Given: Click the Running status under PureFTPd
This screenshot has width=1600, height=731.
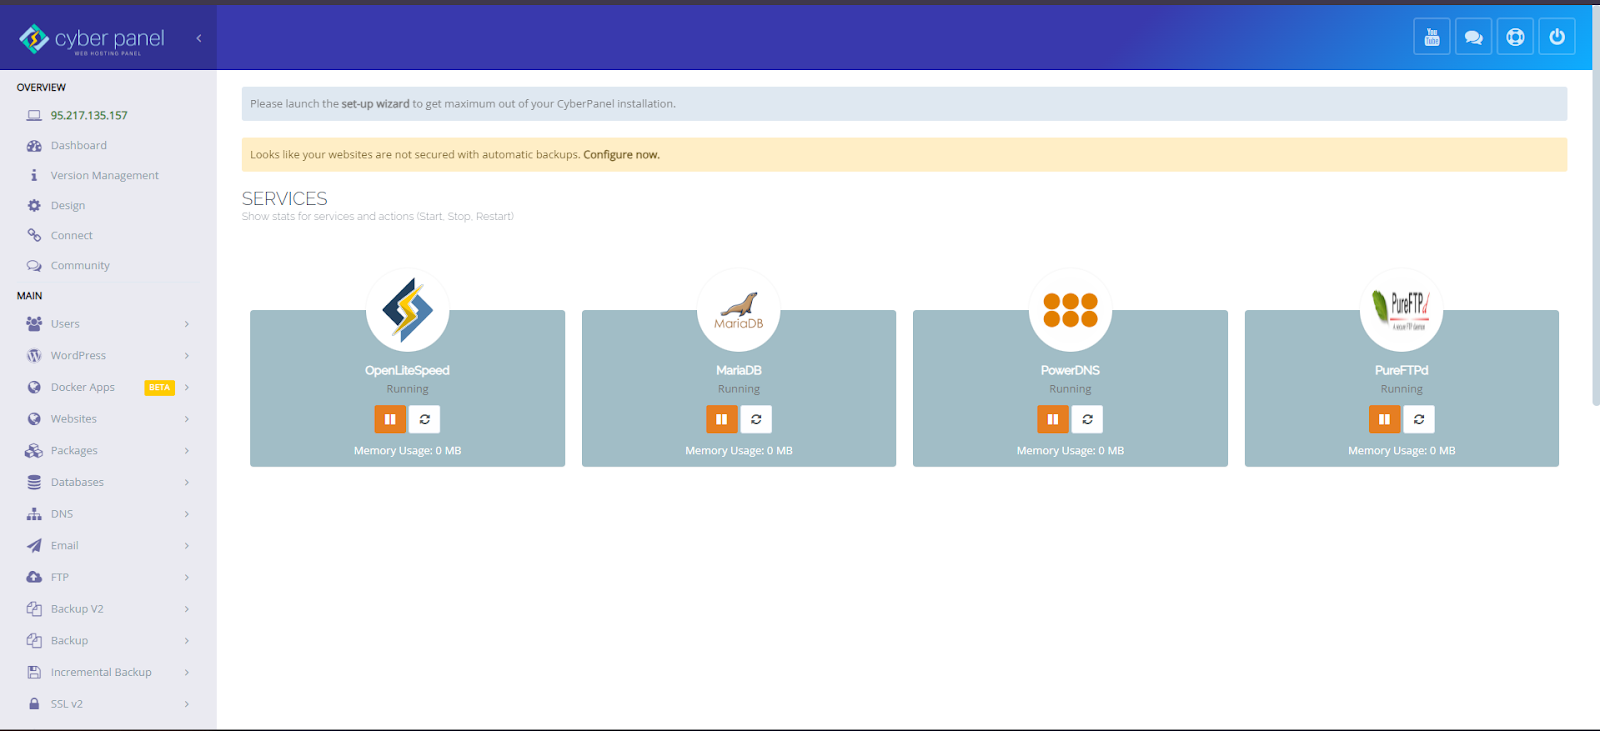Looking at the screenshot, I should [1402, 389].
